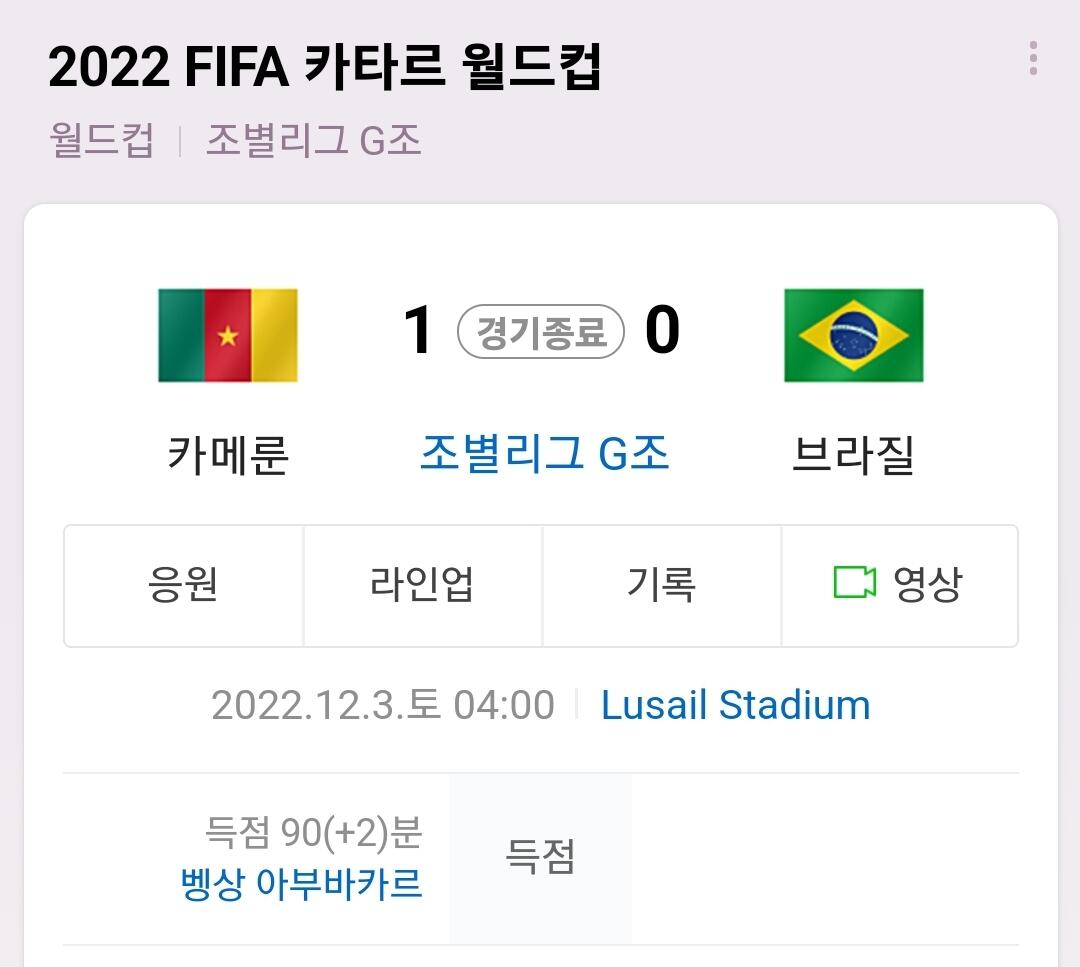Select the 브라질 team name
Screen dimensions: 1080x967
coord(853,456)
